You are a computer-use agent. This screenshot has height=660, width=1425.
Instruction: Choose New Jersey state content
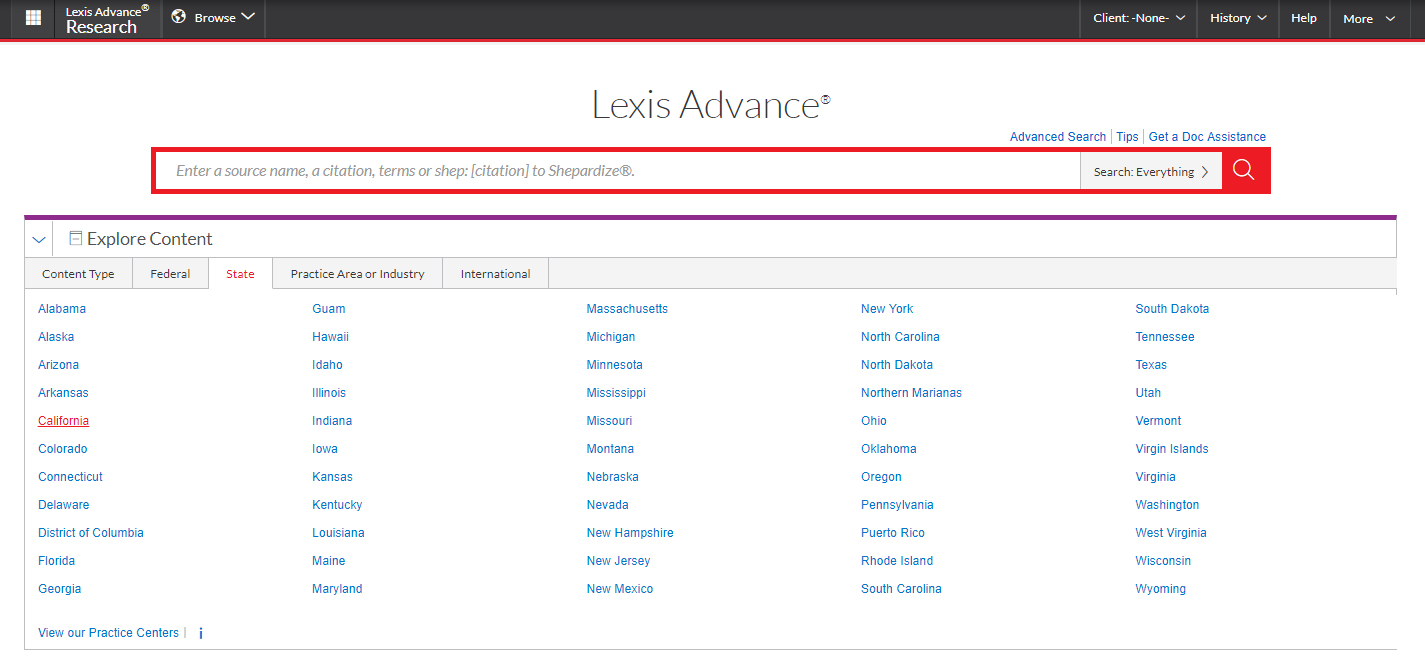[618, 561]
